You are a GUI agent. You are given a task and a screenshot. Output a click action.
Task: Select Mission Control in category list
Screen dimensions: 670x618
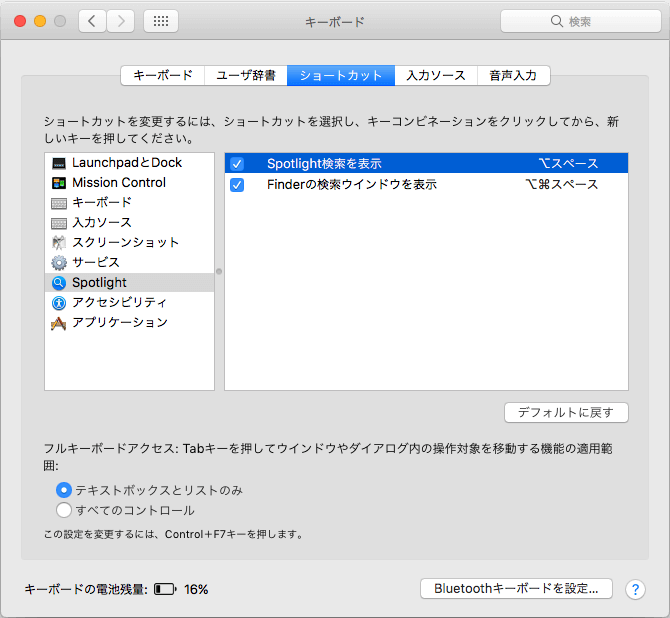(x=129, y=182)
